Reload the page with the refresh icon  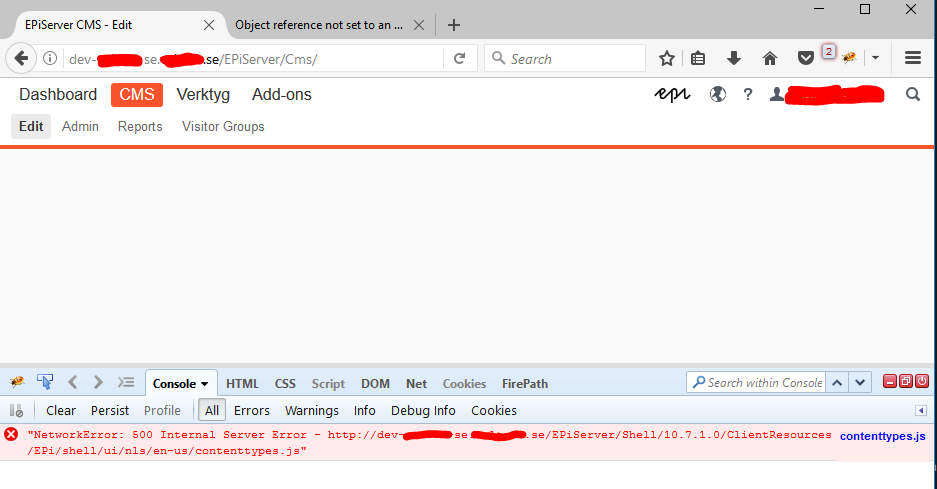tap(460, 59)
